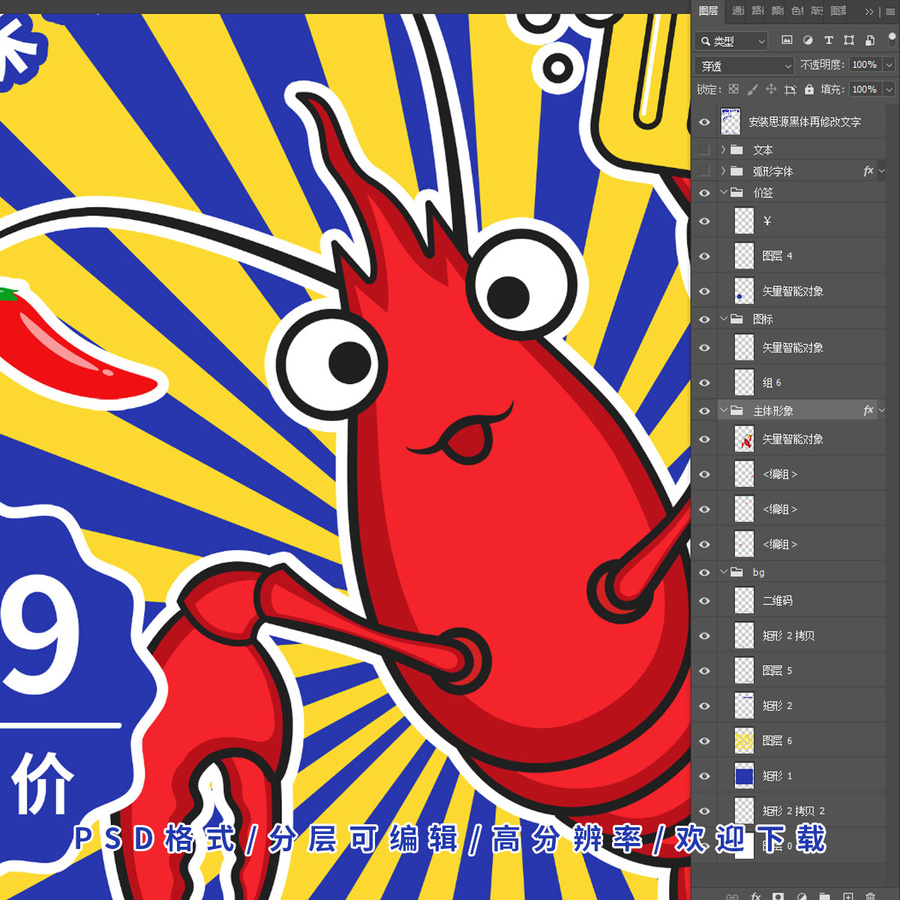Click the lock image pixels brush icon

tap(752, 89)
